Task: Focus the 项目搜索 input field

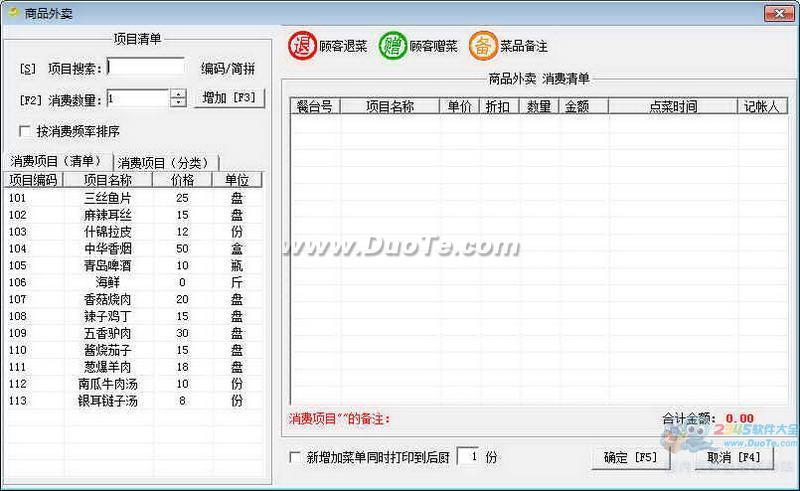Action: click(146, 67)
